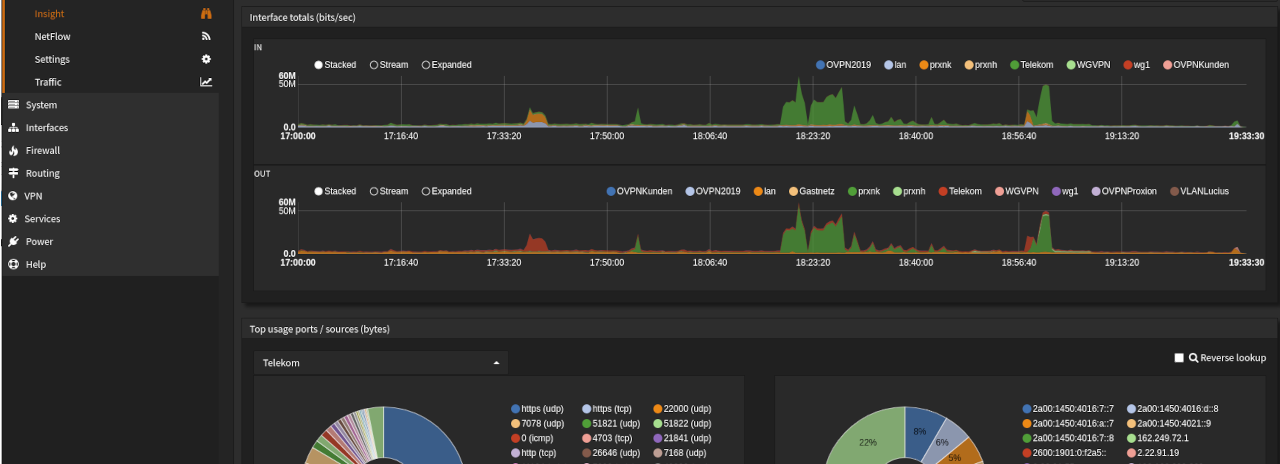
Task: Toggle wg1 series in OUT legend
Action: [x=1064, y=191]
